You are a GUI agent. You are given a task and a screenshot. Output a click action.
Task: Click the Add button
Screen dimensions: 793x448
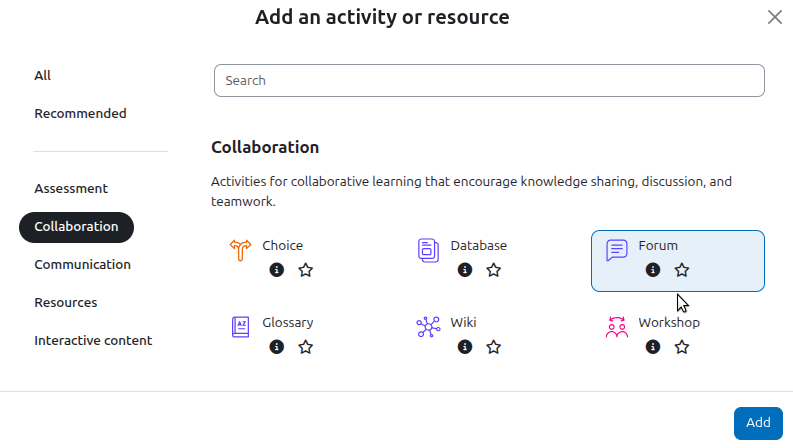758,423
